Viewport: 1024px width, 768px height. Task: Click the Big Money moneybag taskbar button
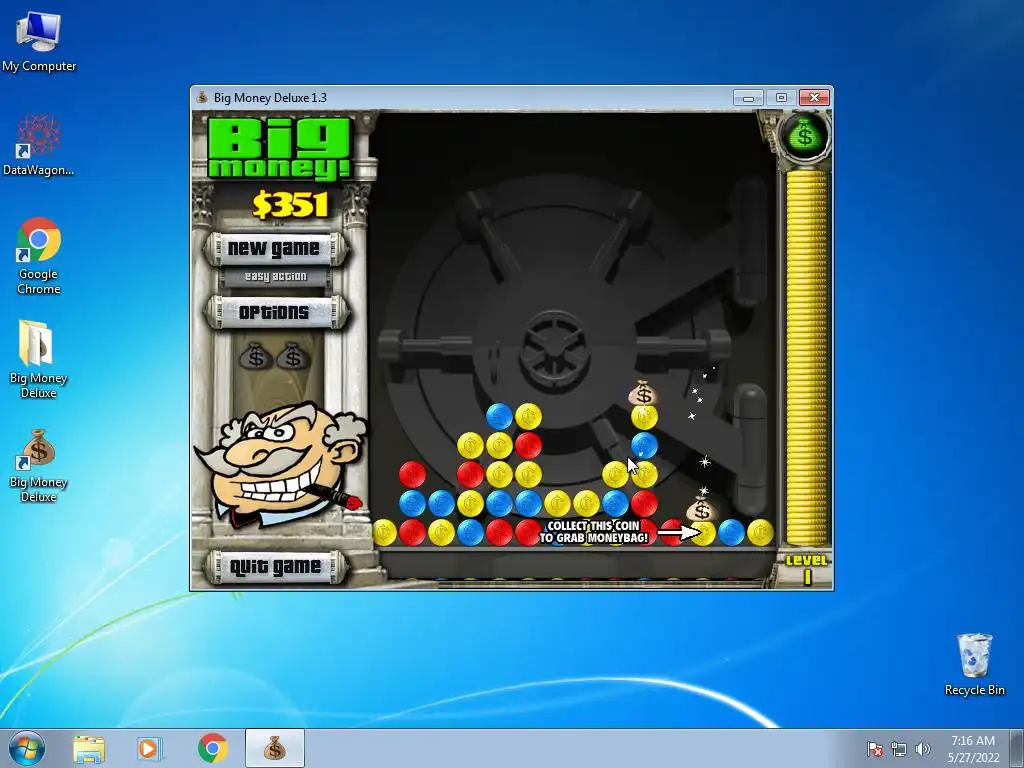click(x=274, y=748)
